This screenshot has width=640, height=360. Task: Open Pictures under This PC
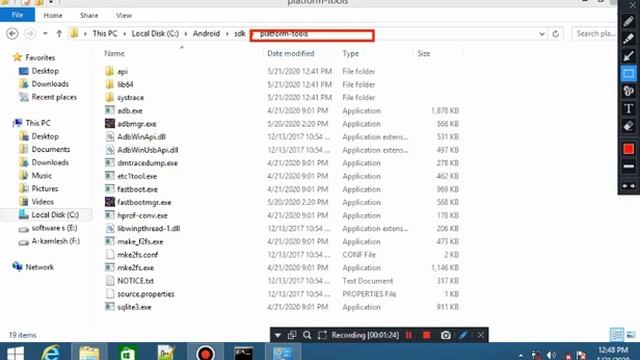44,188
